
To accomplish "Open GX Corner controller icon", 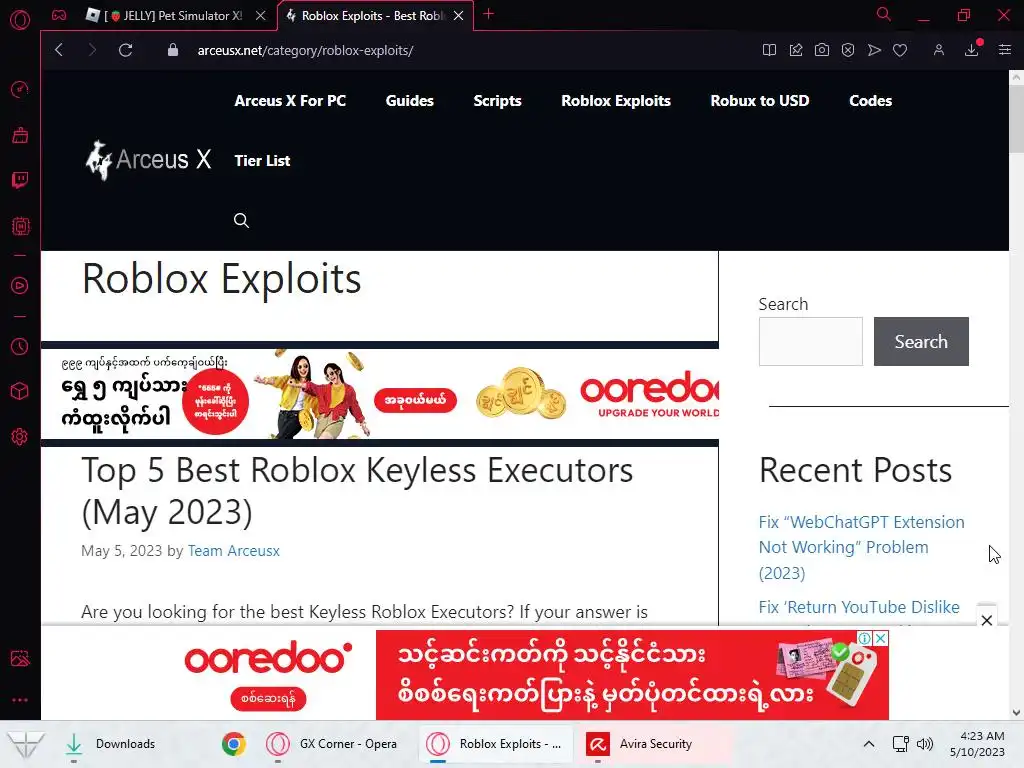I will (59, 15).
